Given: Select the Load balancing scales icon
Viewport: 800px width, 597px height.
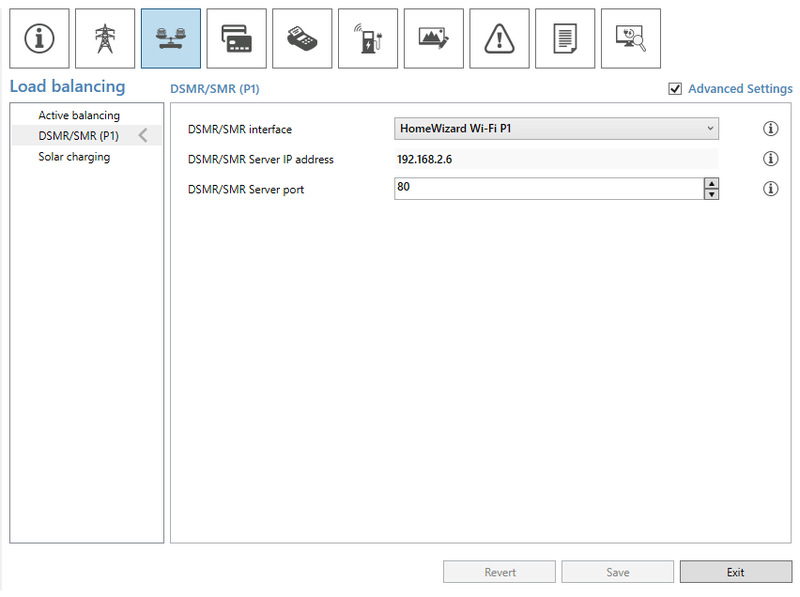Looking at the screenshot, I should [171, 38].
